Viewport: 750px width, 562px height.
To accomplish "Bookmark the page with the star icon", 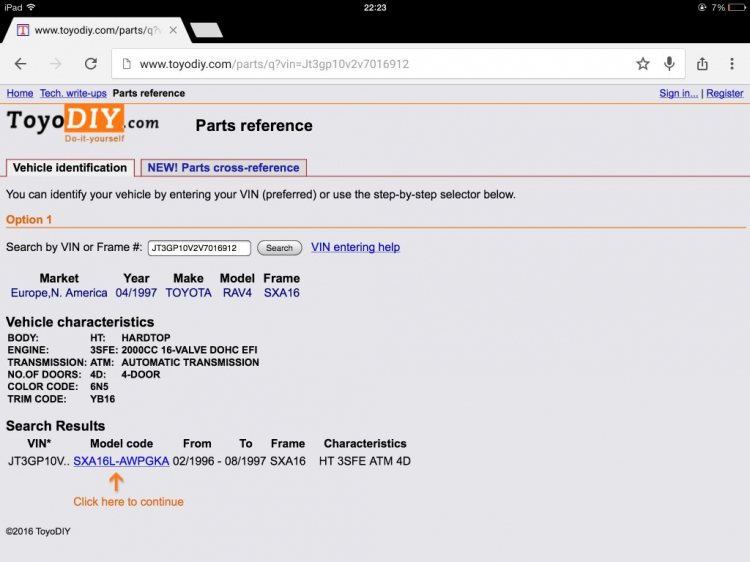I will click(x=643, y=64).
